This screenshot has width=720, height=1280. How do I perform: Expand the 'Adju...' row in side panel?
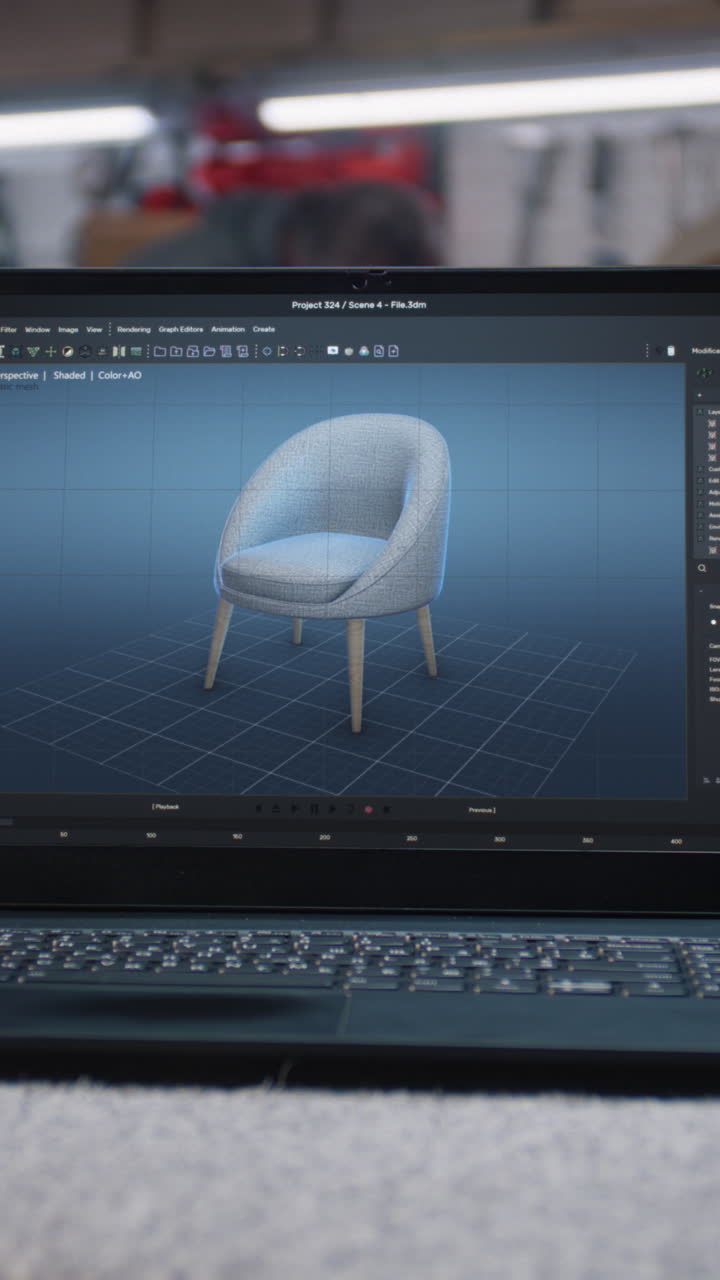coord(700,492)
